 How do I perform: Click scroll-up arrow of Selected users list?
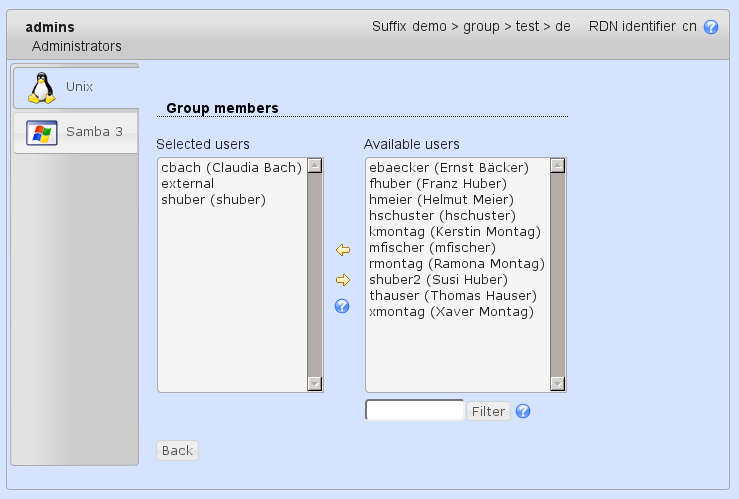(315, 166)
